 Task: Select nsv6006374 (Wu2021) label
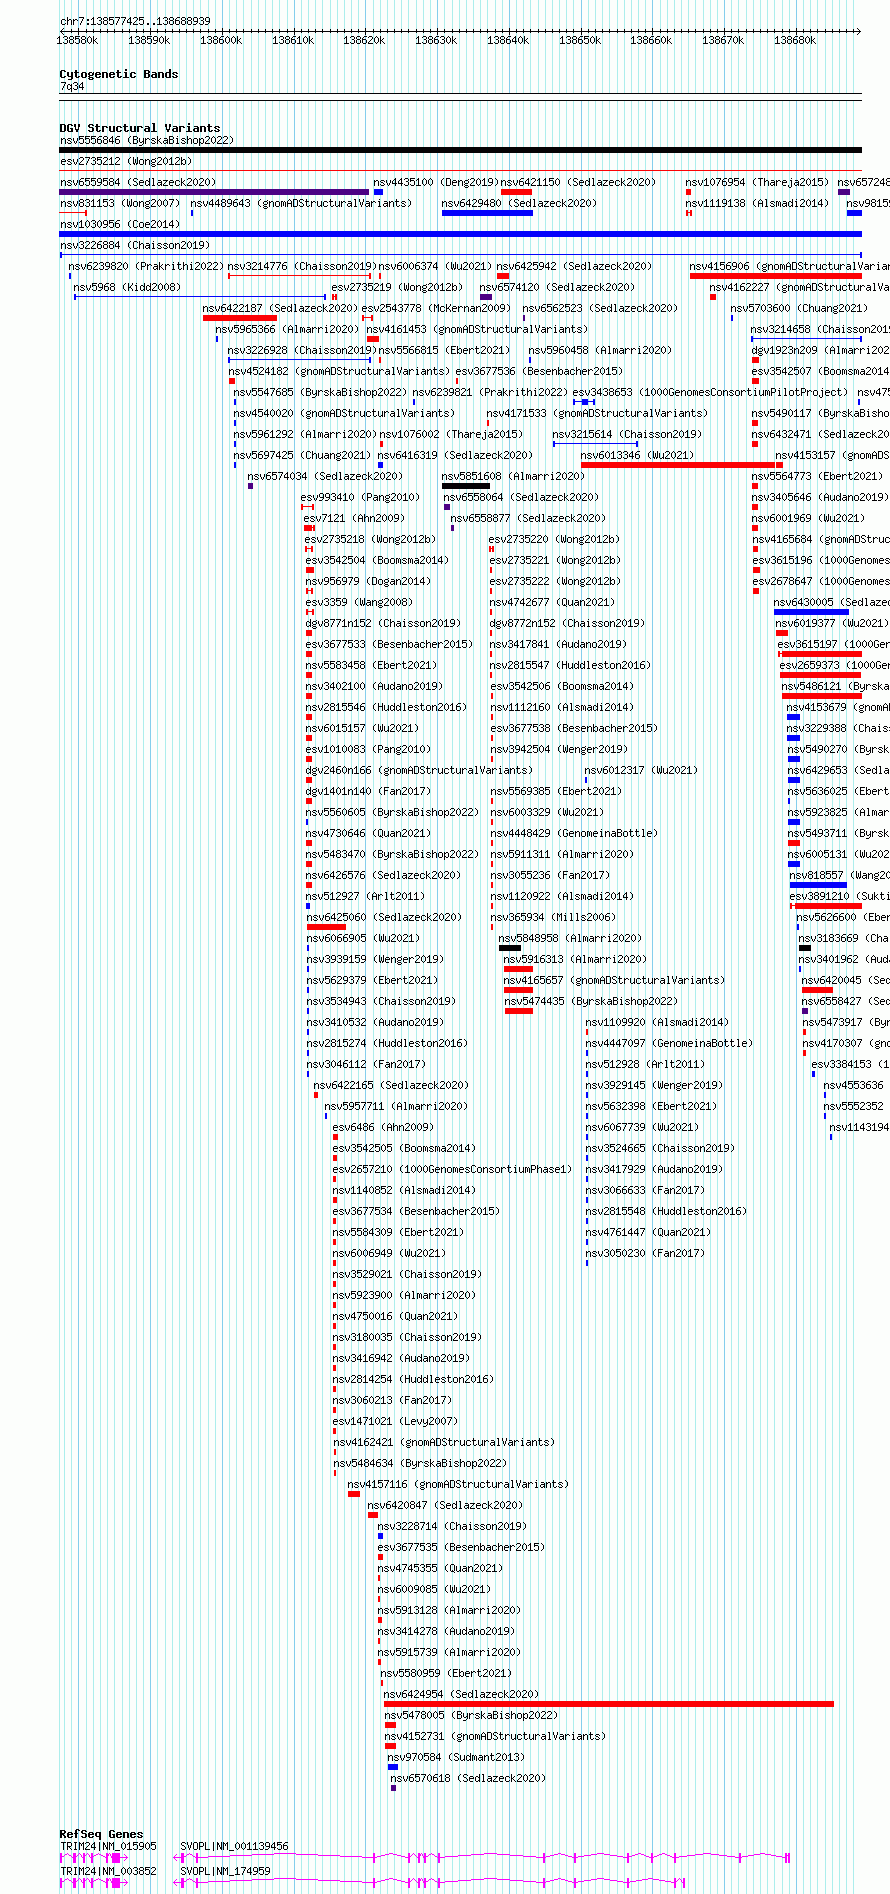pyautogui.click(x=435, y=267)
